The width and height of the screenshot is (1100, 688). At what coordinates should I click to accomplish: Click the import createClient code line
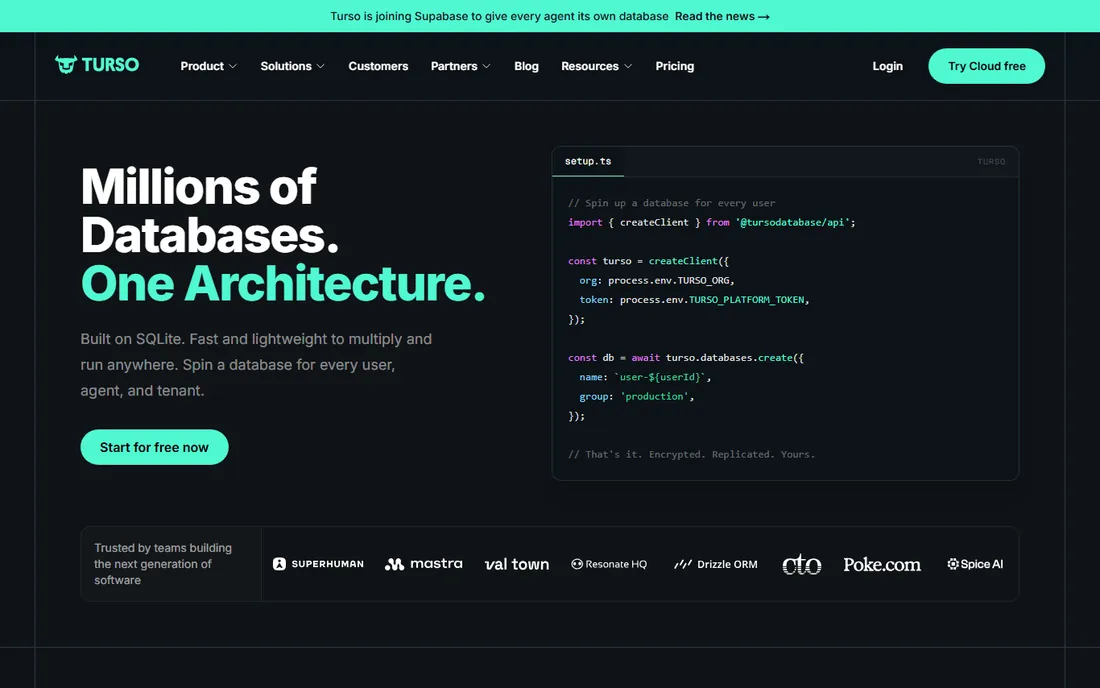tap(711, 222)
